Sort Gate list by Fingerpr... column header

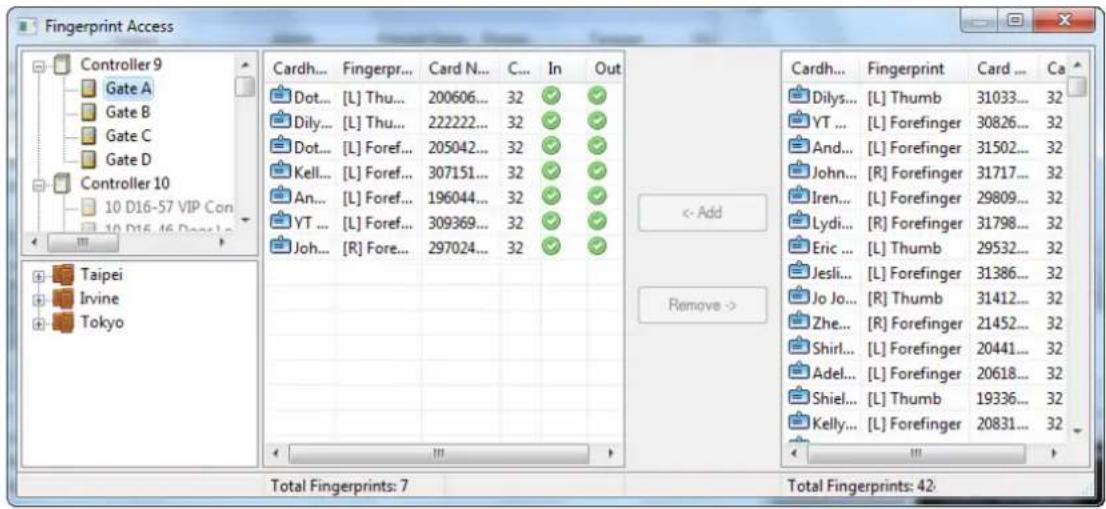(379, 68)
